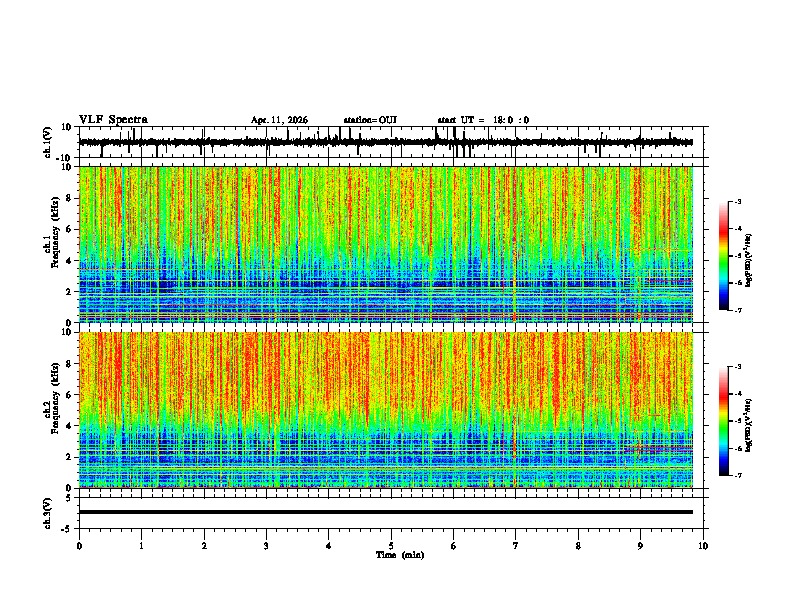The image size is (792, 612).
Task: Click the ch.2 colorbar log PSD label
Action: tap(749, 425)
